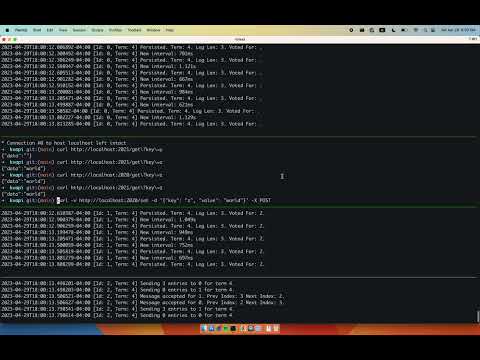The image size is (480, 360).
Task: Click the Focus moon icon in menu bar
Action: pos(393,30)
